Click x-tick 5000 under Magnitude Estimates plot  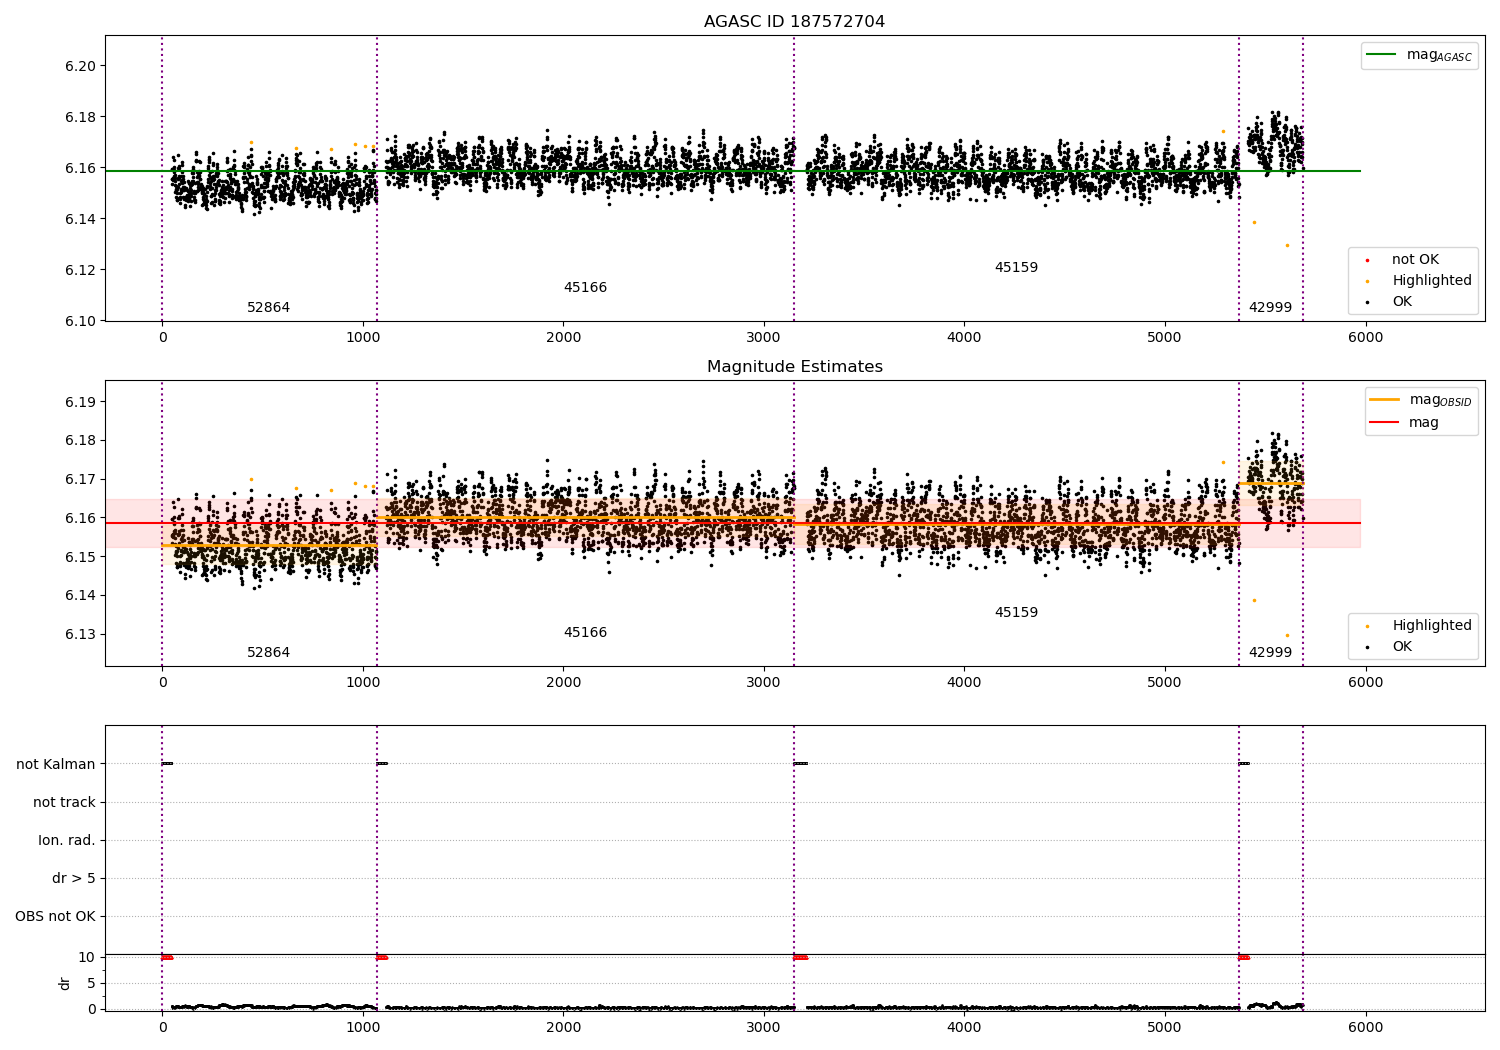1165,683
